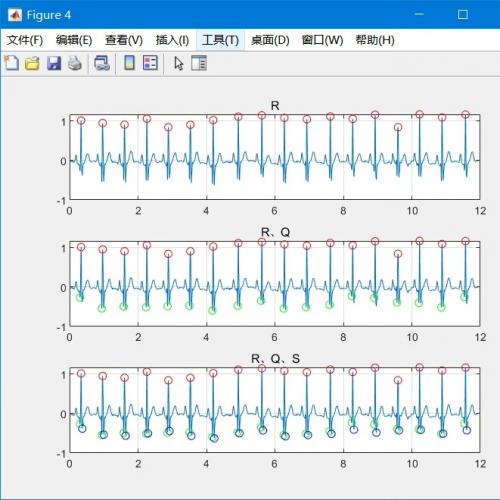Screen dimensions: 500x500
Task: Click y-axis label -1 of bottom plot
Action: tap(61, 454)
